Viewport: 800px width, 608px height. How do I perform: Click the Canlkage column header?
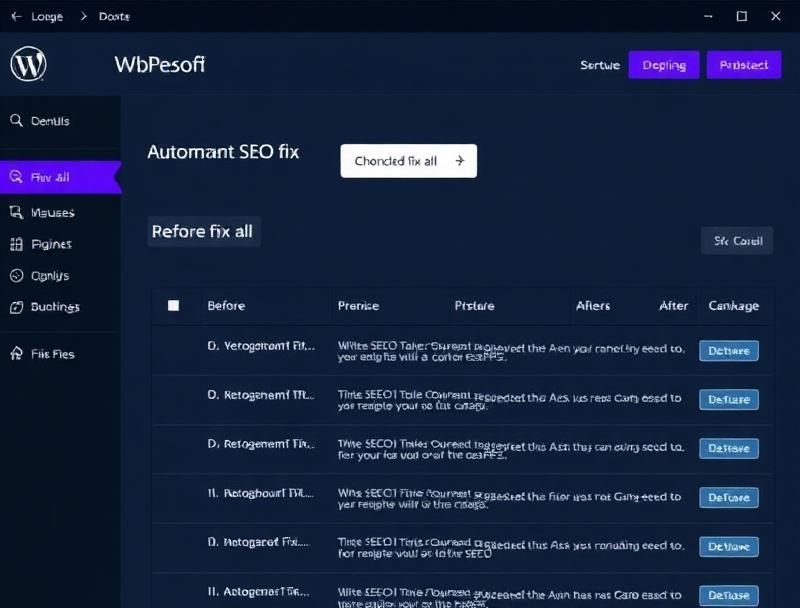coord(733,306)
